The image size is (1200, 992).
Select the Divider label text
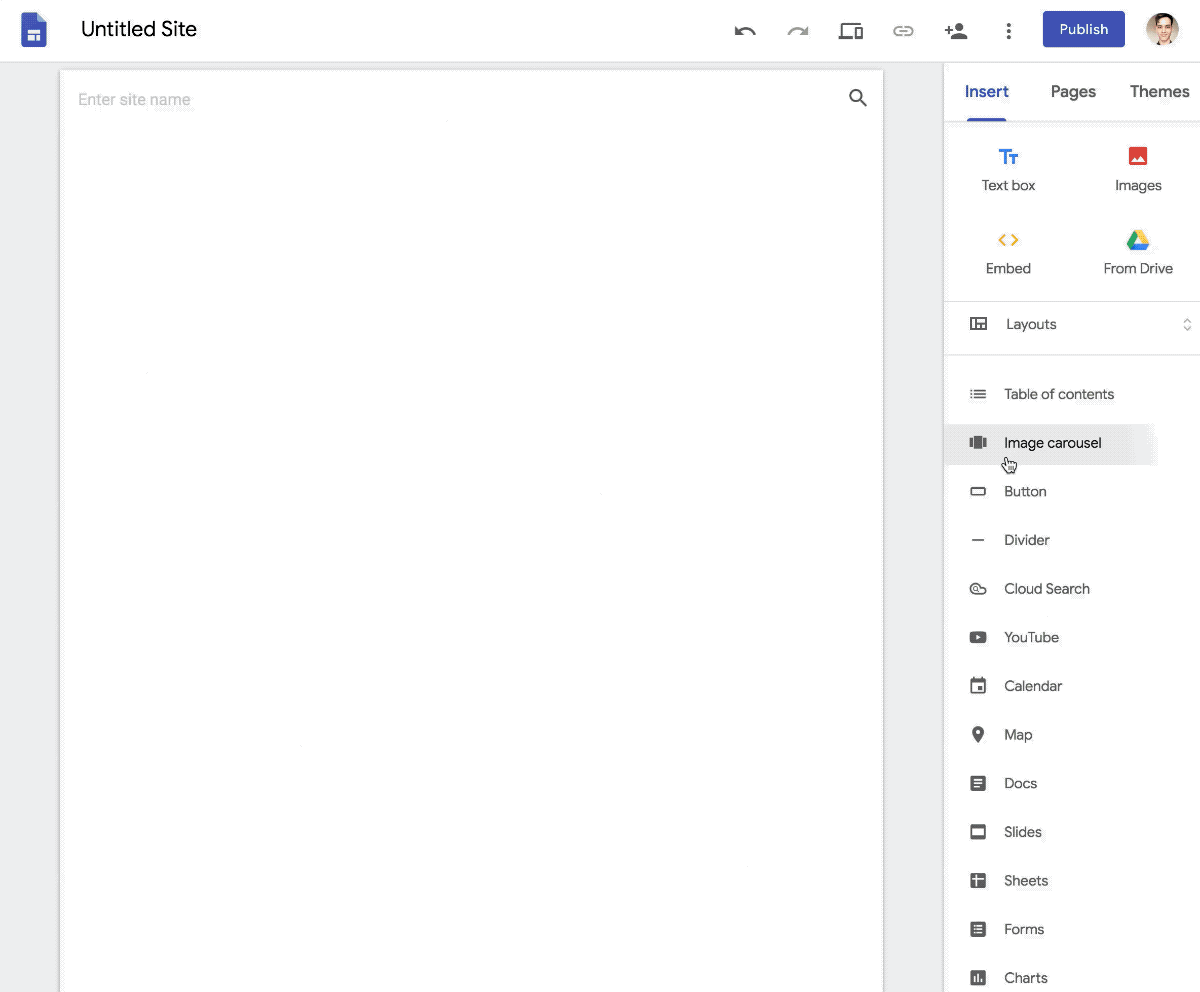tap(1027, 540)
